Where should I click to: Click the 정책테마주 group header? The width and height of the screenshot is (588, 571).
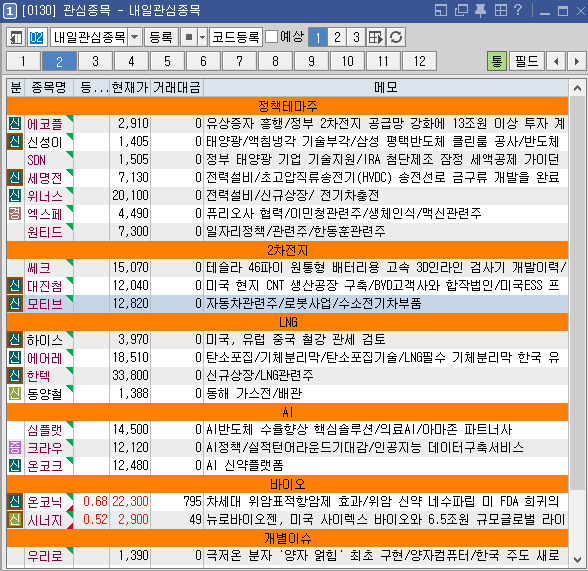pyautogui.click(x=288, y=106)
